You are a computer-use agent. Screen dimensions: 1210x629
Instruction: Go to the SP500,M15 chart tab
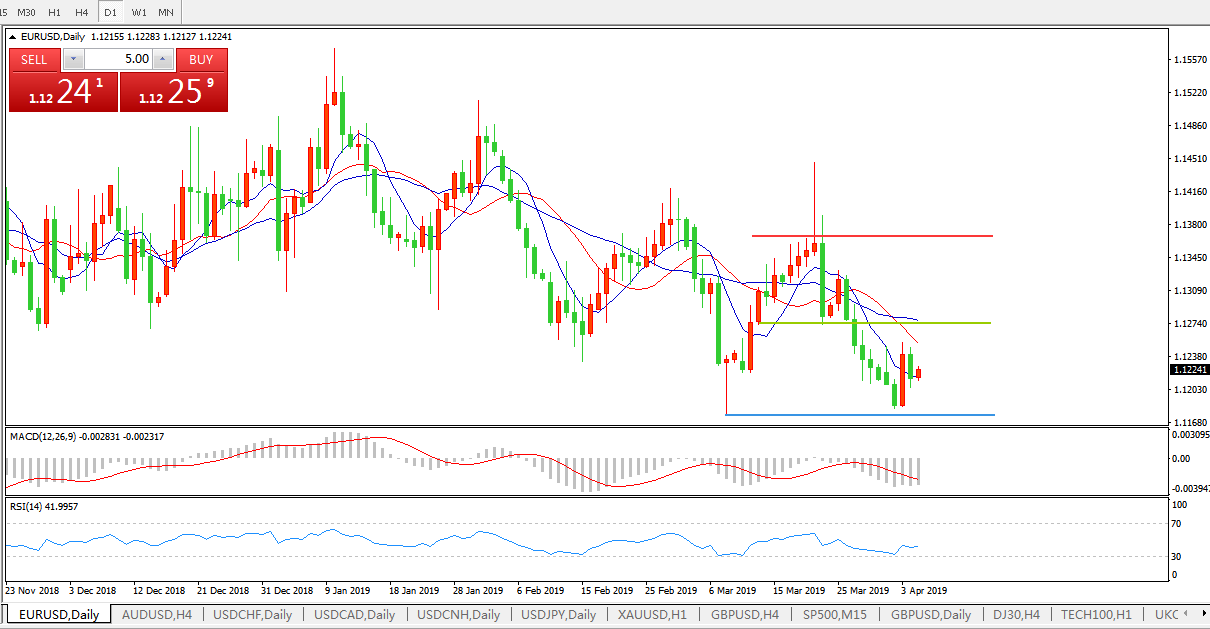[x=835, y=615]
